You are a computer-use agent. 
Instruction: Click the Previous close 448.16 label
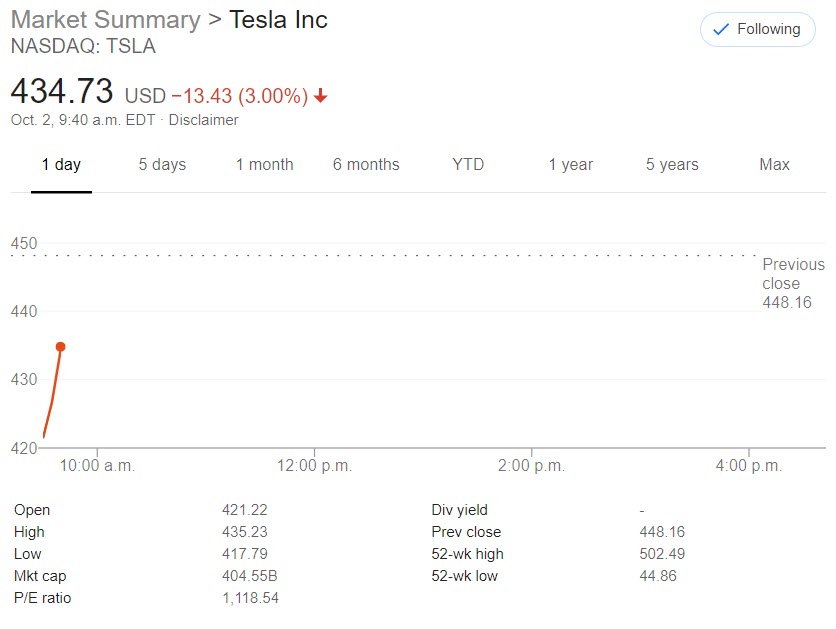pos(793,283)
